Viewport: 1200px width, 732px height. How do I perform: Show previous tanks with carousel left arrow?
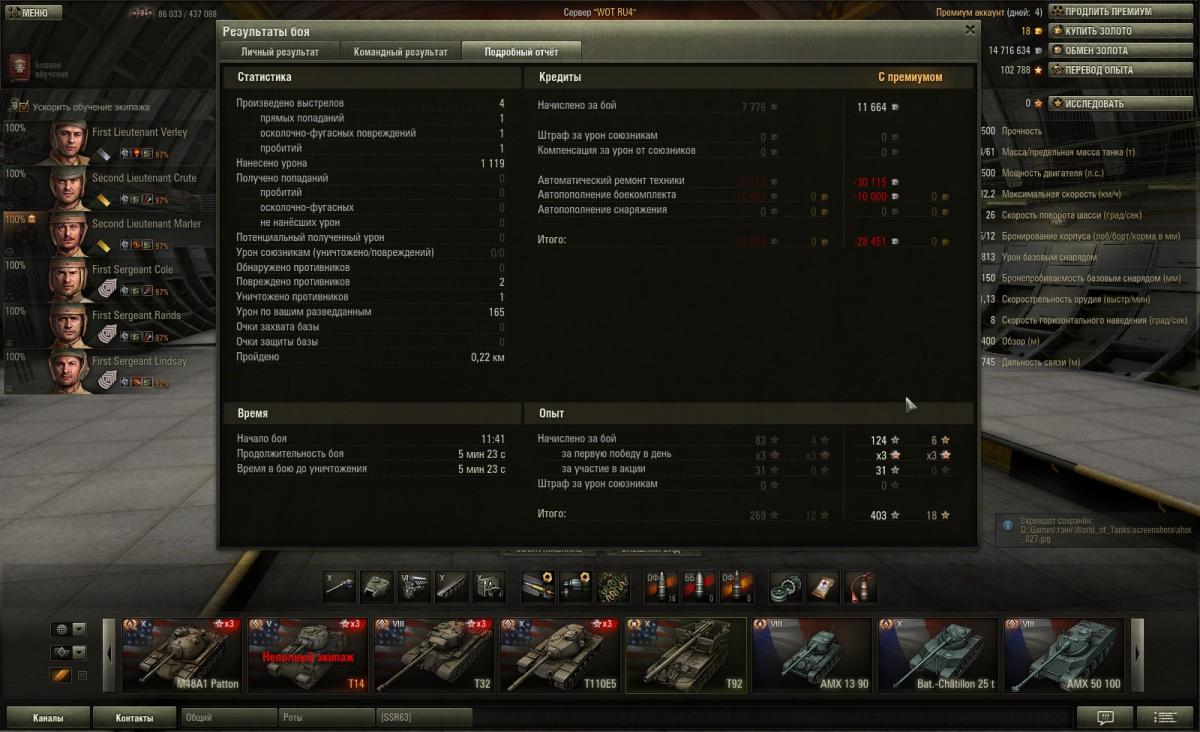coord(109,655)
